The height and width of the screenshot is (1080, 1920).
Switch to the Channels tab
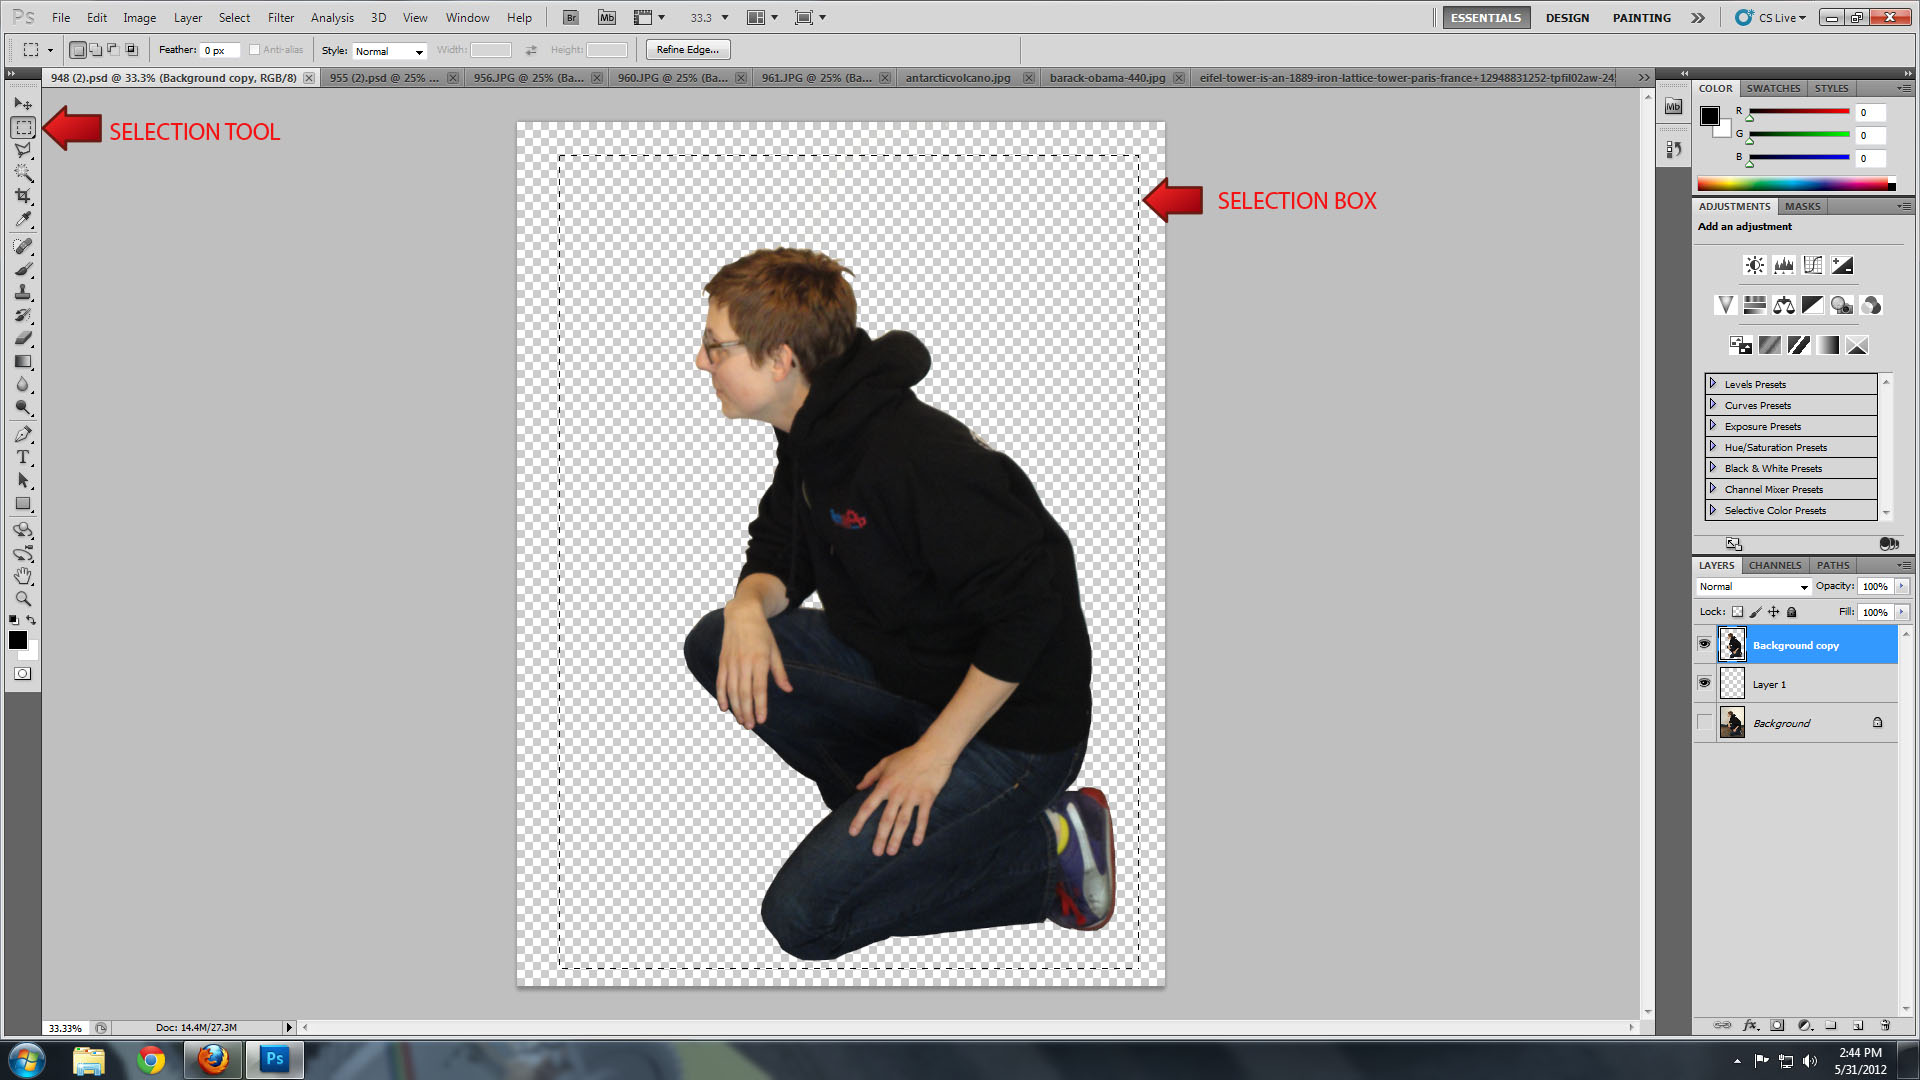point(1774,565)
